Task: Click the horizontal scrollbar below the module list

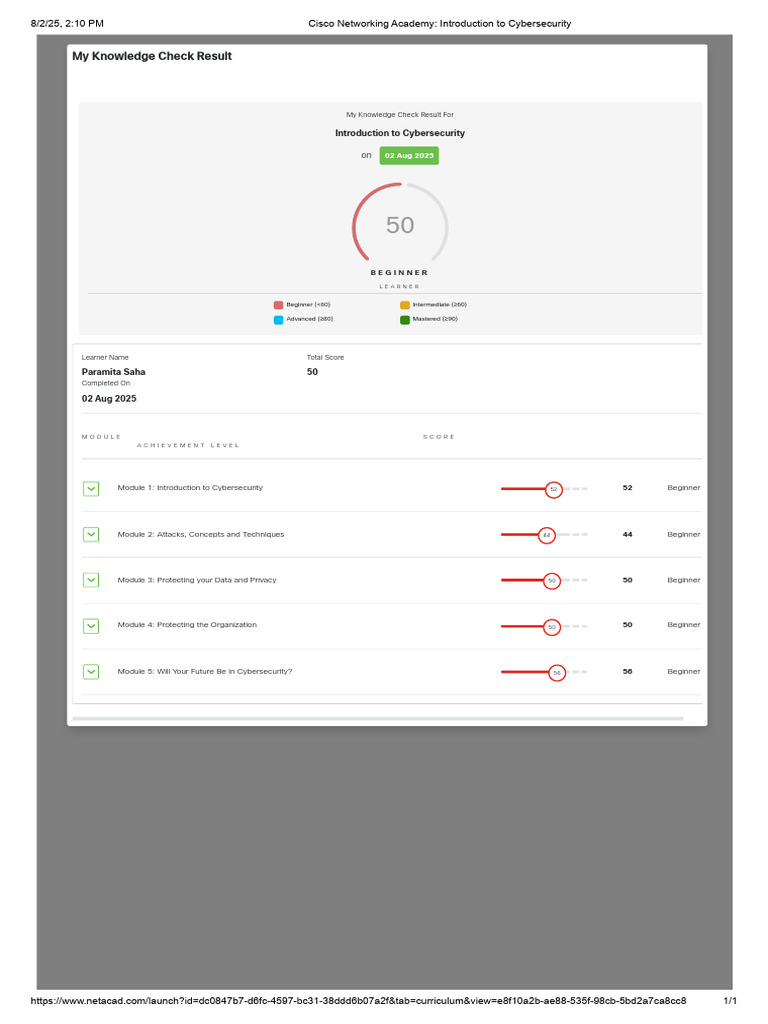Action: [x=377, y=718]
